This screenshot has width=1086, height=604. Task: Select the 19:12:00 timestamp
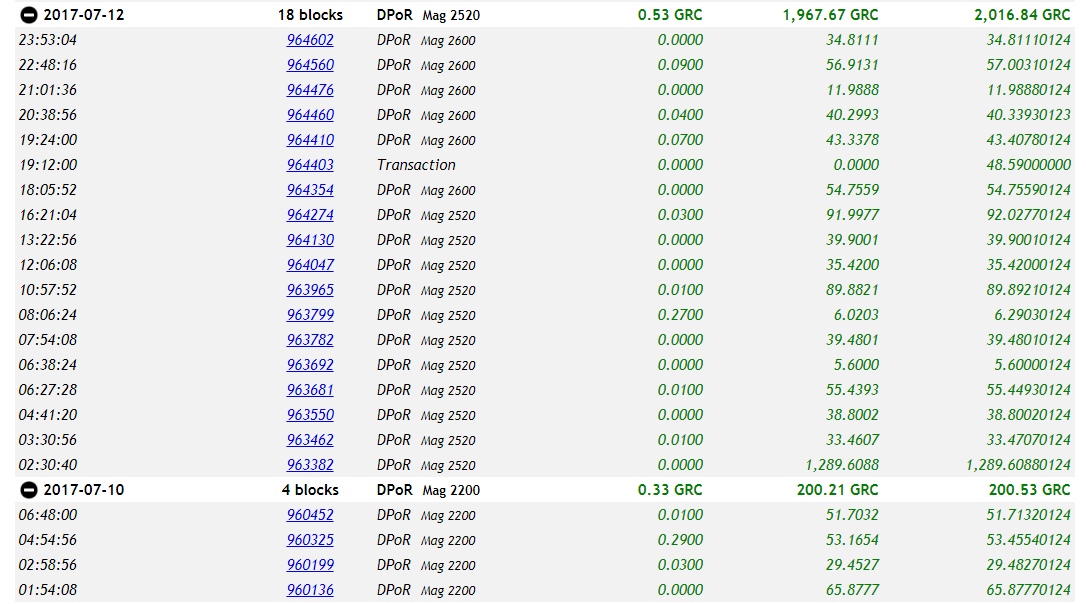(x=48, y=165)
